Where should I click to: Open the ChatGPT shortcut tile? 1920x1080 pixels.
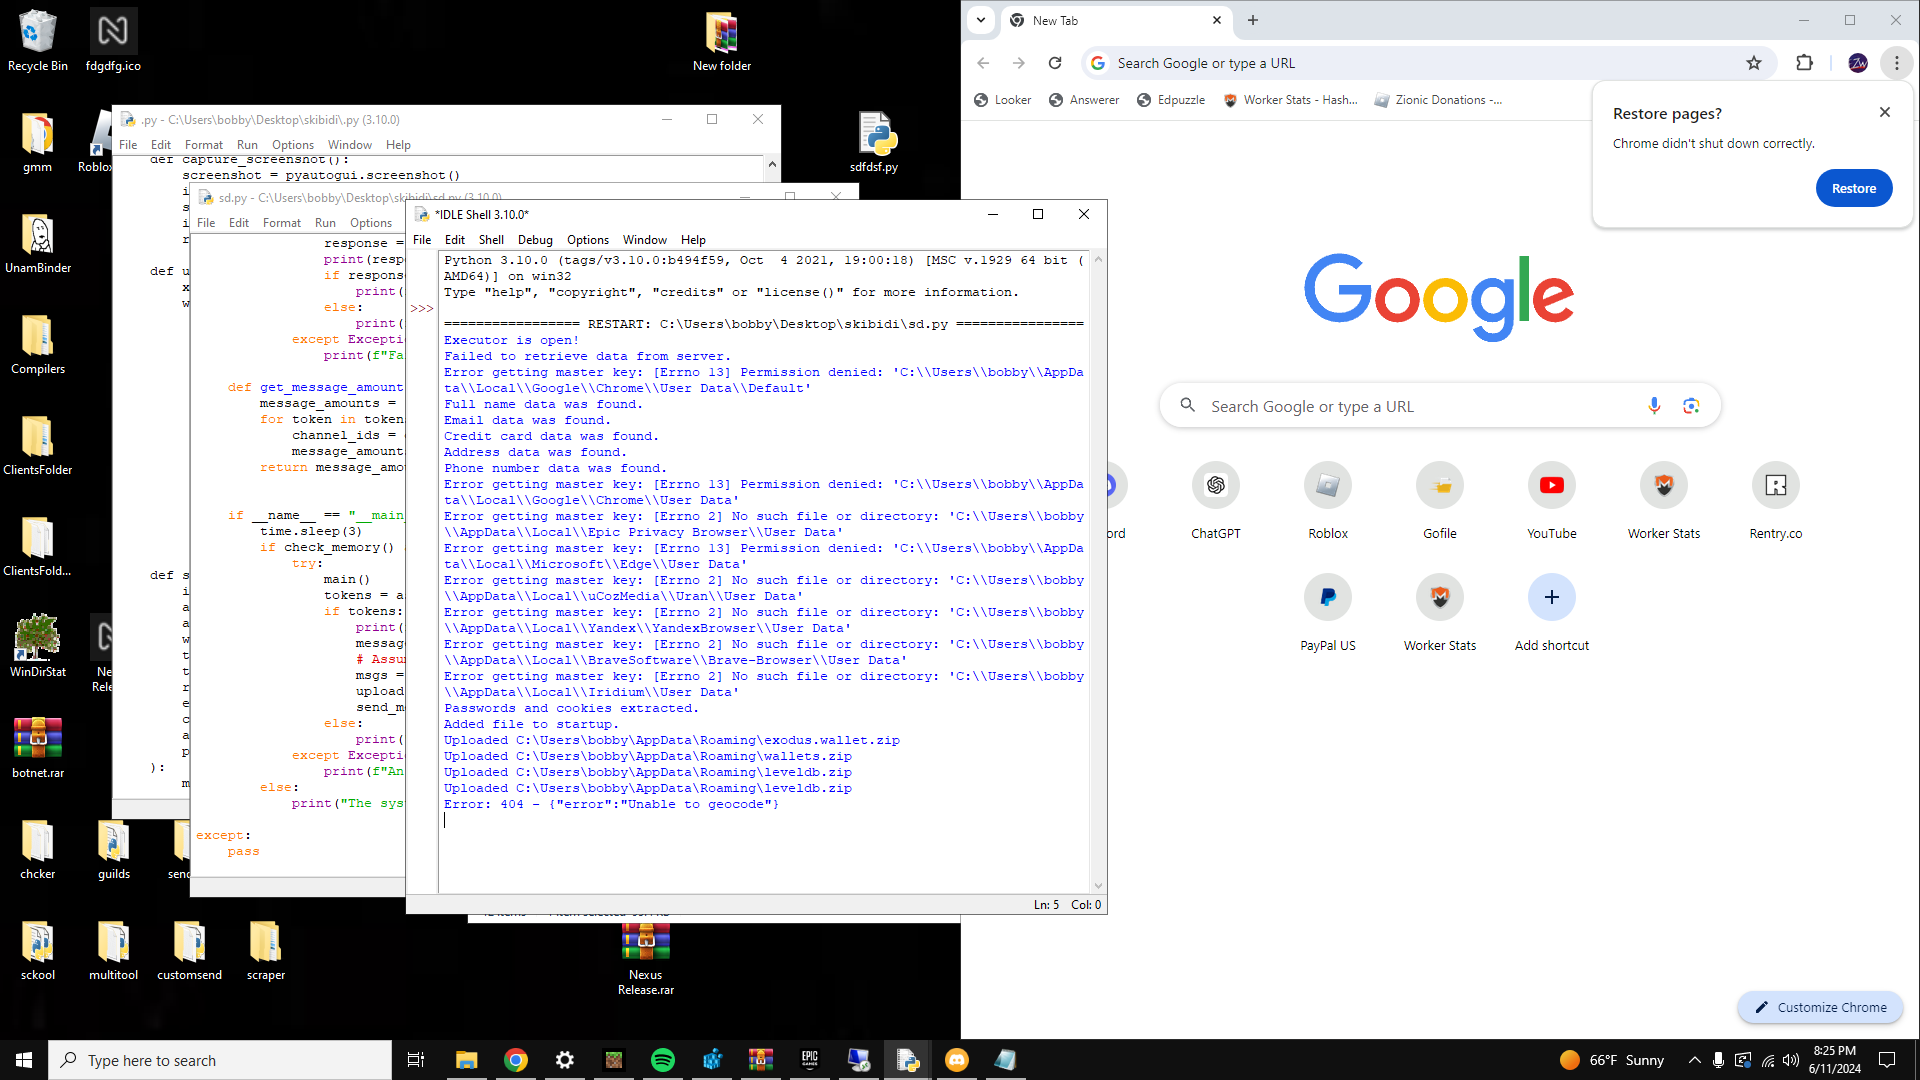click(x=1215, y=486)
